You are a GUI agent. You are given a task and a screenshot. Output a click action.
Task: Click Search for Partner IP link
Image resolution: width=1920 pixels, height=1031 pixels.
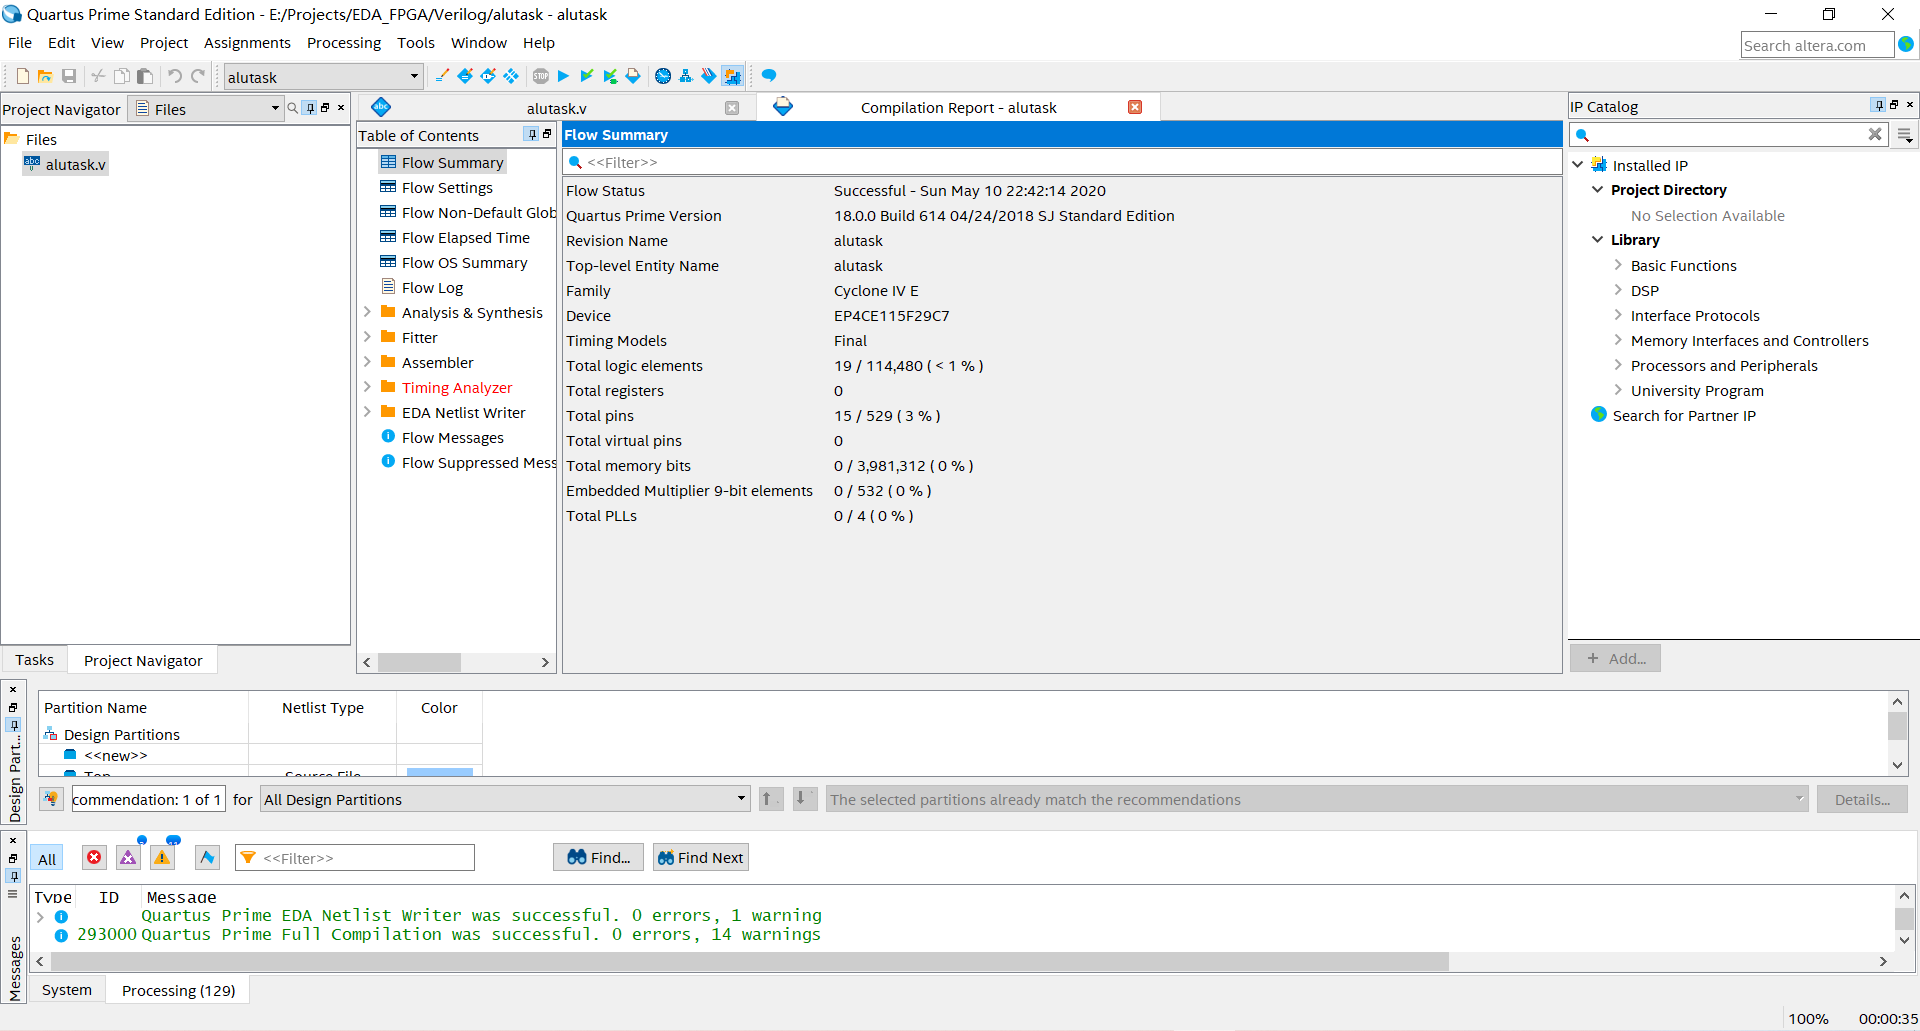pyautogui.click(x=1686, y=415)
